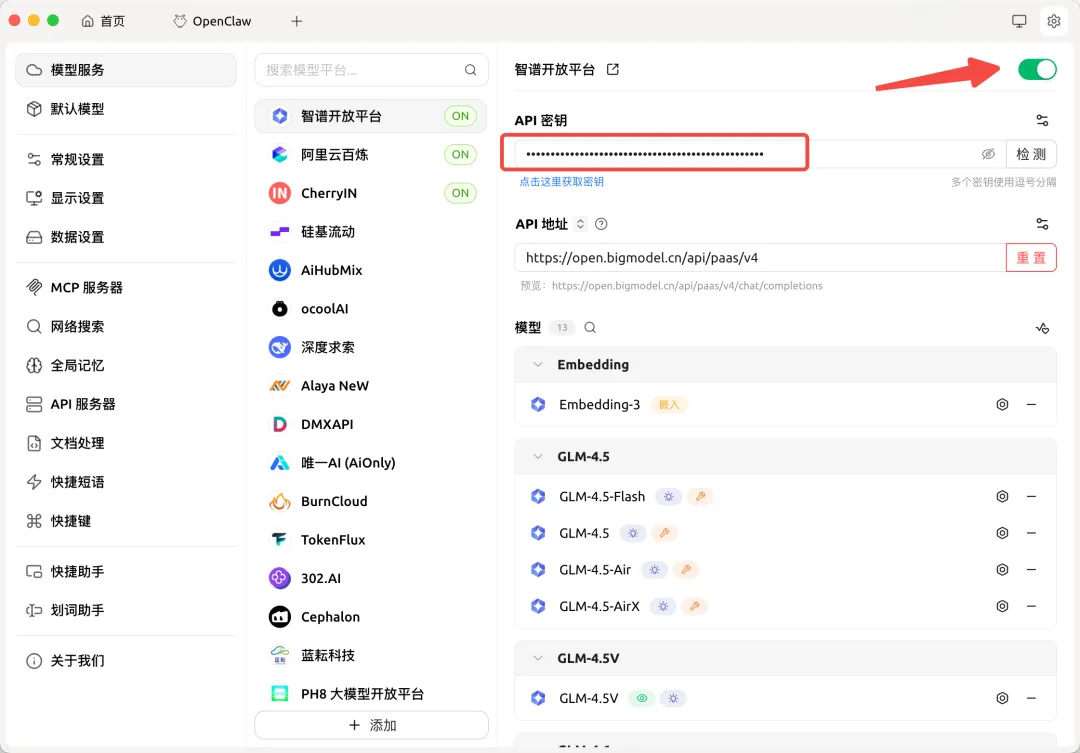This screenshot has width=1080, height=753.
Task: Collapse the GLM-4.5 model group
Action: [538, 457]
